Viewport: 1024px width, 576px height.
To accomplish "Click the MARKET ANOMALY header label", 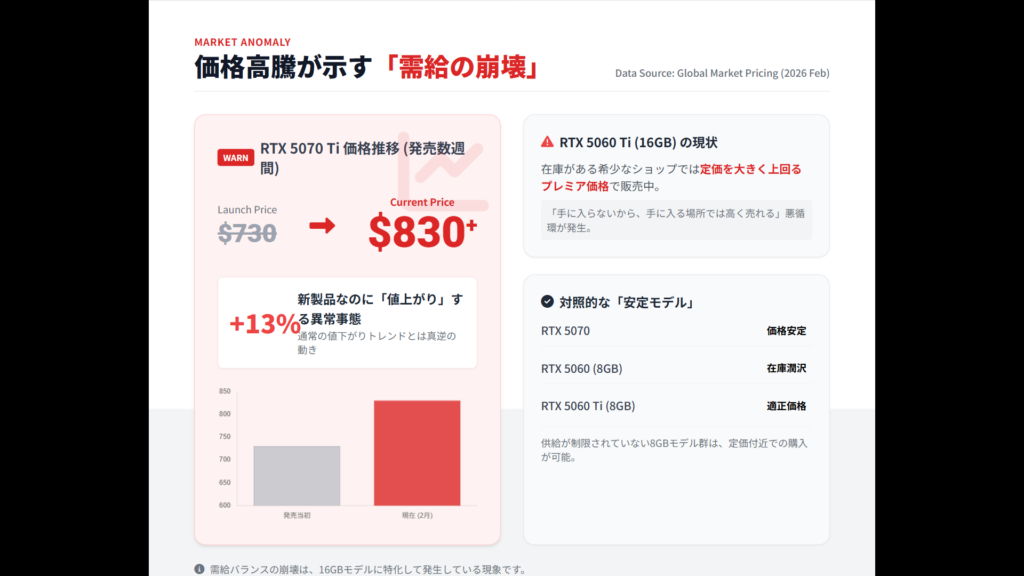I will [242, 42].
